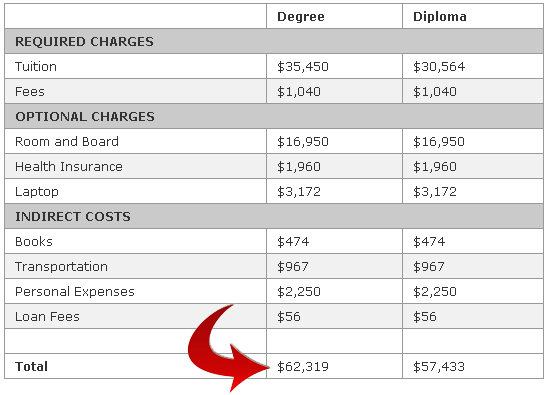This screenshot has height=395, width=550.
Task: Click the OPTIONAL CHARGES section header
Action: coord(85,117)
